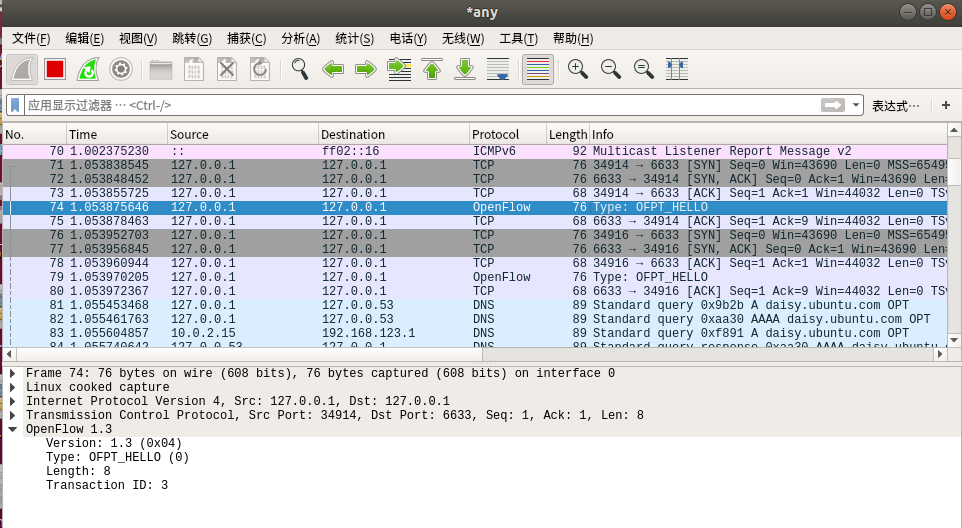
Task: Open the 跳转(G) menu
Action: point(192,39)
